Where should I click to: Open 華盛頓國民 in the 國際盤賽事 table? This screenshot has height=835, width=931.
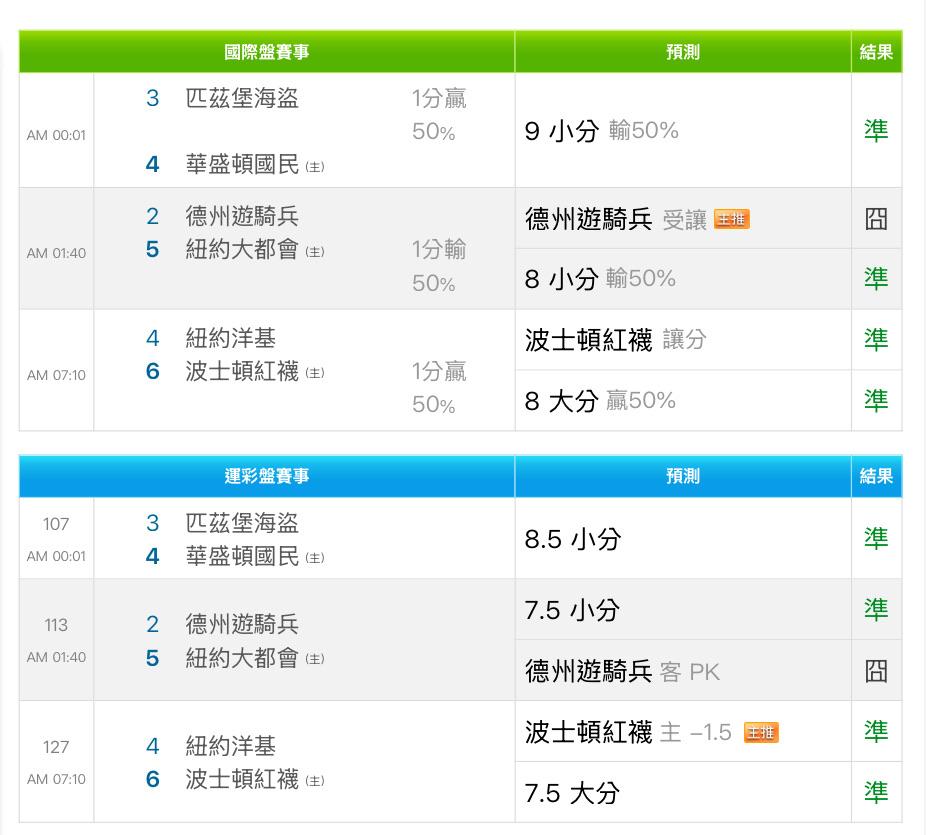point(242,164)
